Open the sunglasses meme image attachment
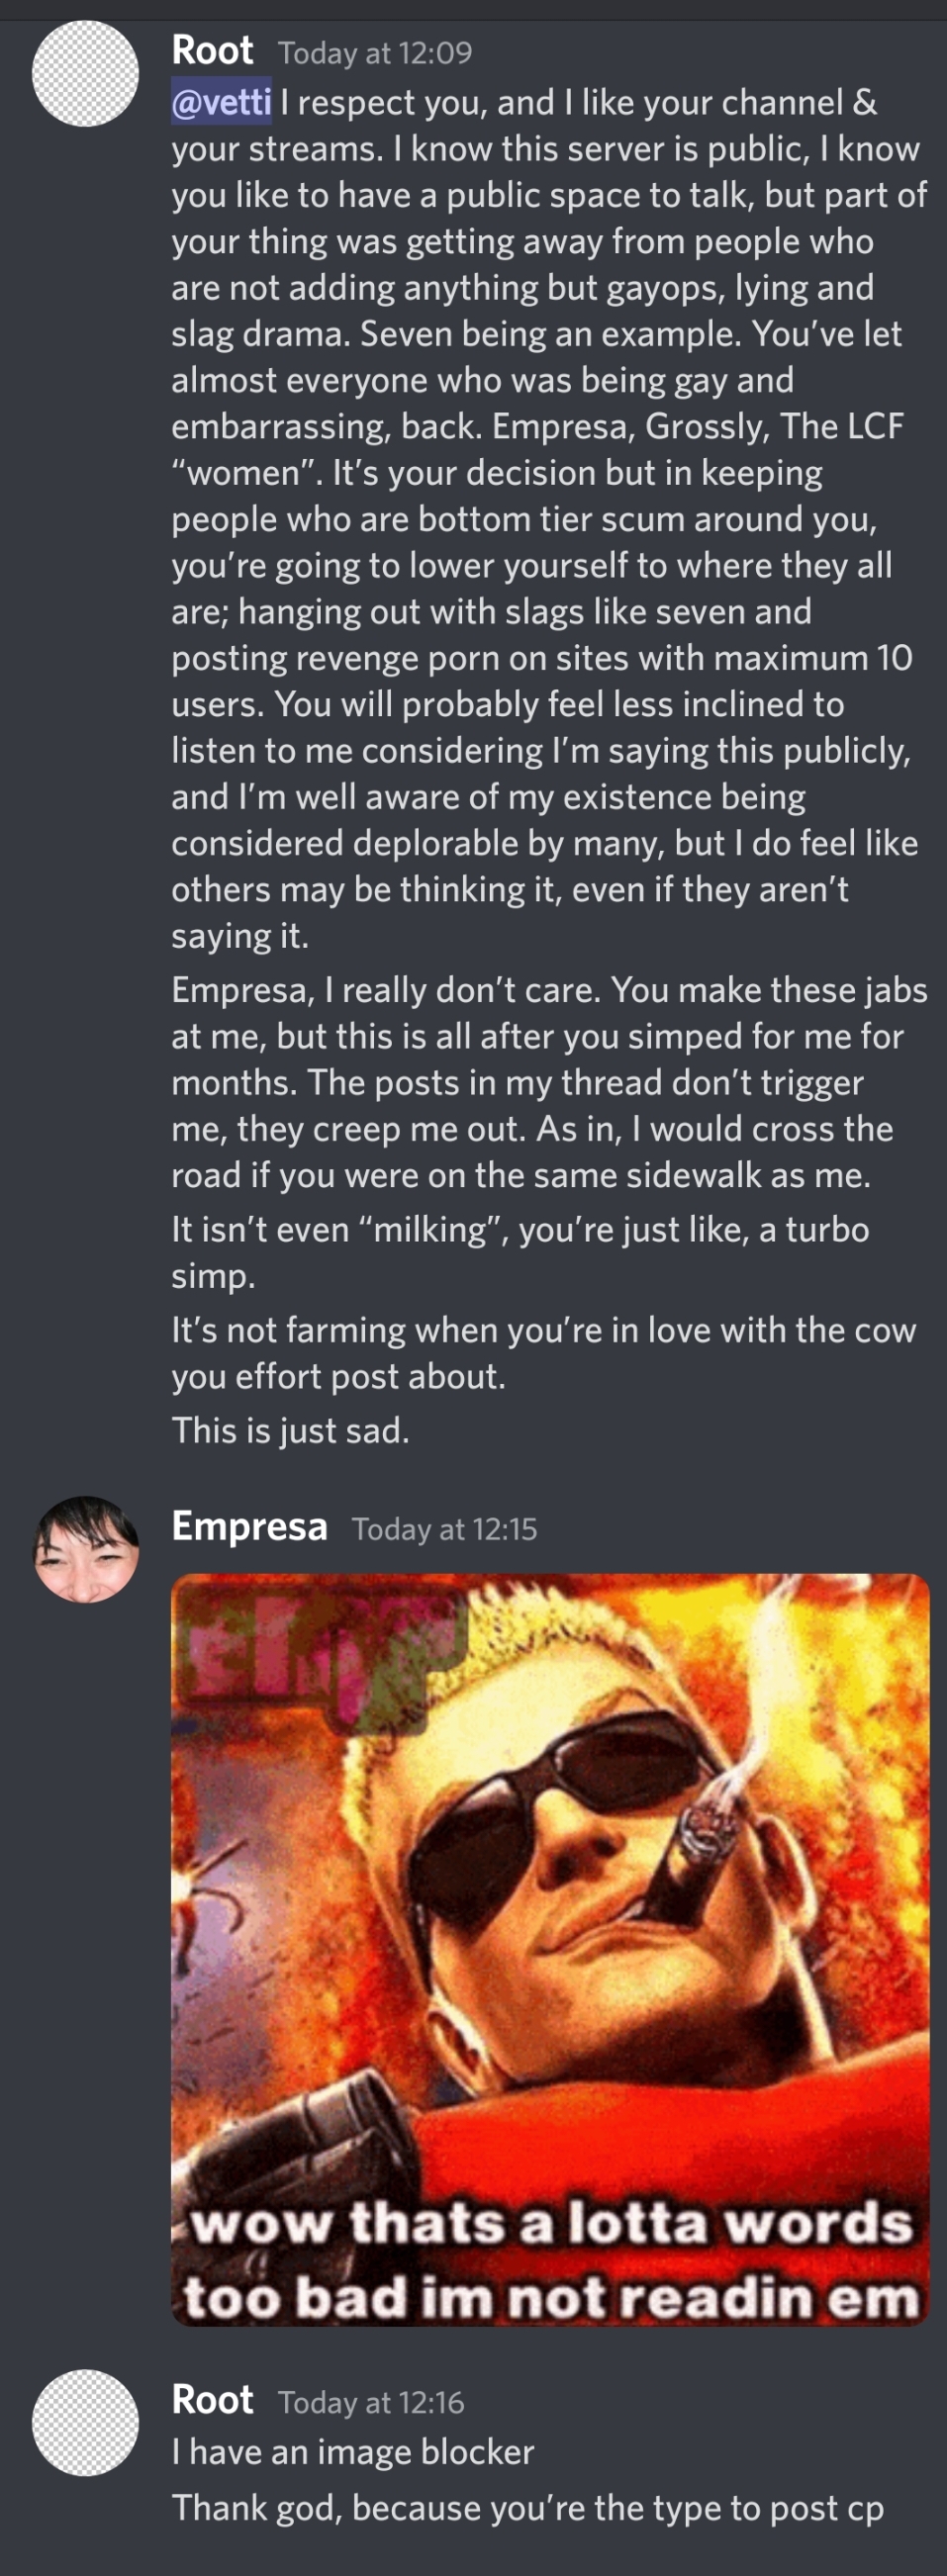The image size is (947, 2576). tap(550, 1950)
